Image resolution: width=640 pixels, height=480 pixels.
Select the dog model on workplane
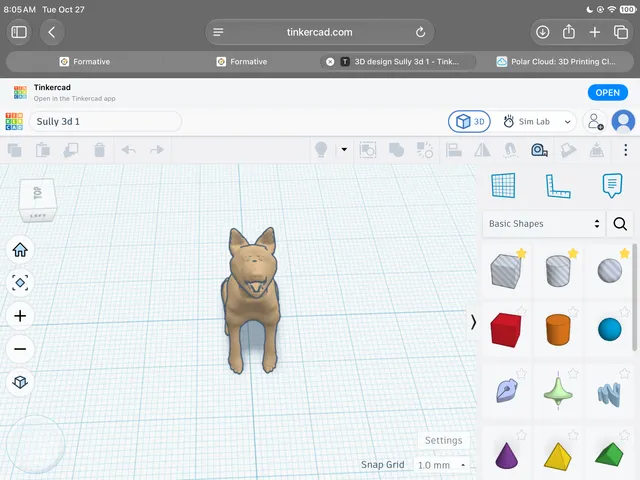pos(251,300)
